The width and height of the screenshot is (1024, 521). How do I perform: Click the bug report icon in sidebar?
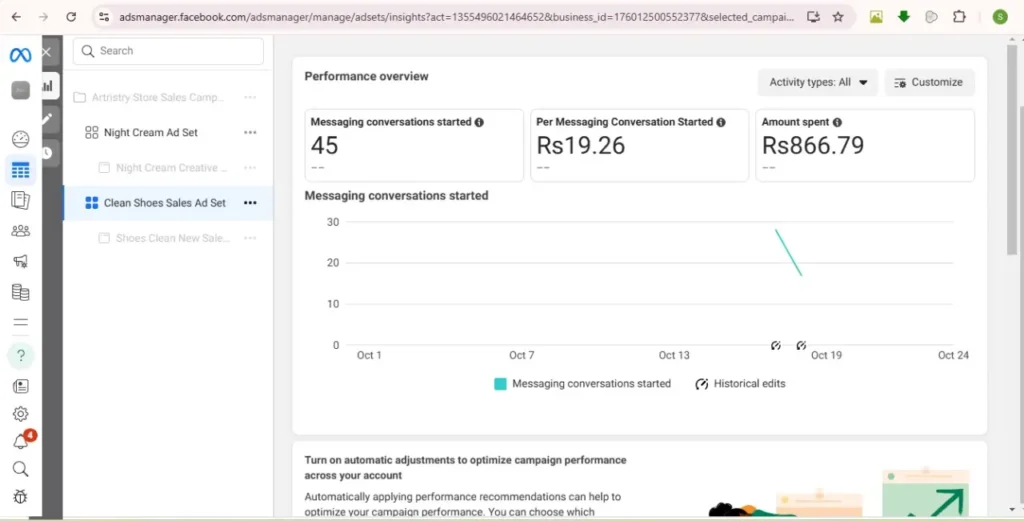tap(20, 496)
